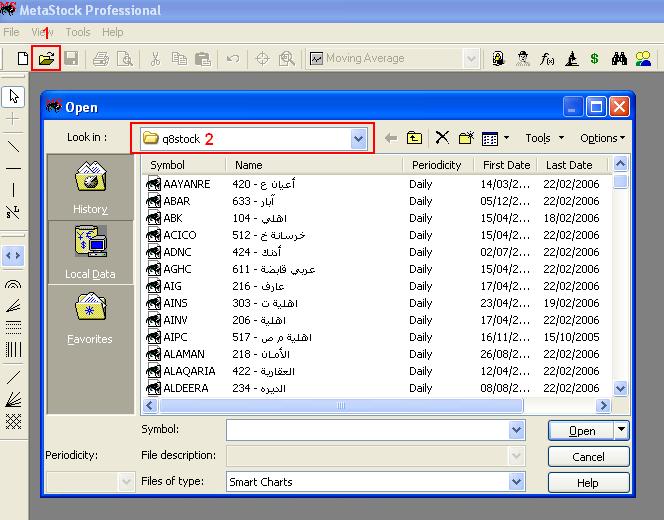The height and width of the screenshot is (520, 664).
Task: Open the Tools menu in menu bar
Action: pyautogui.click(x=78, y=32)
